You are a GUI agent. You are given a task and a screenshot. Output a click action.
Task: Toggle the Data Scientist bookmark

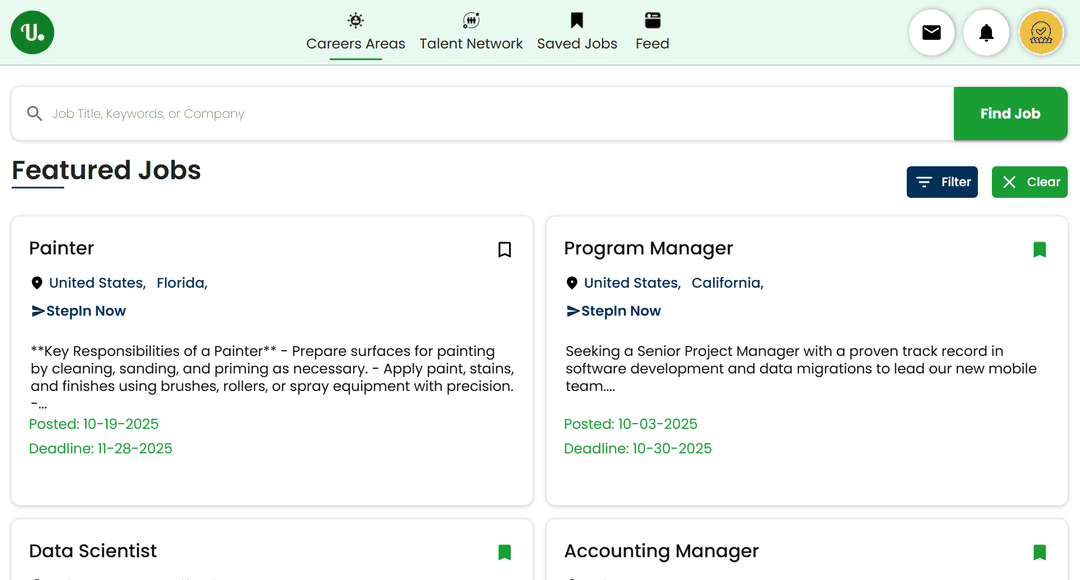(x=505, y=552)
